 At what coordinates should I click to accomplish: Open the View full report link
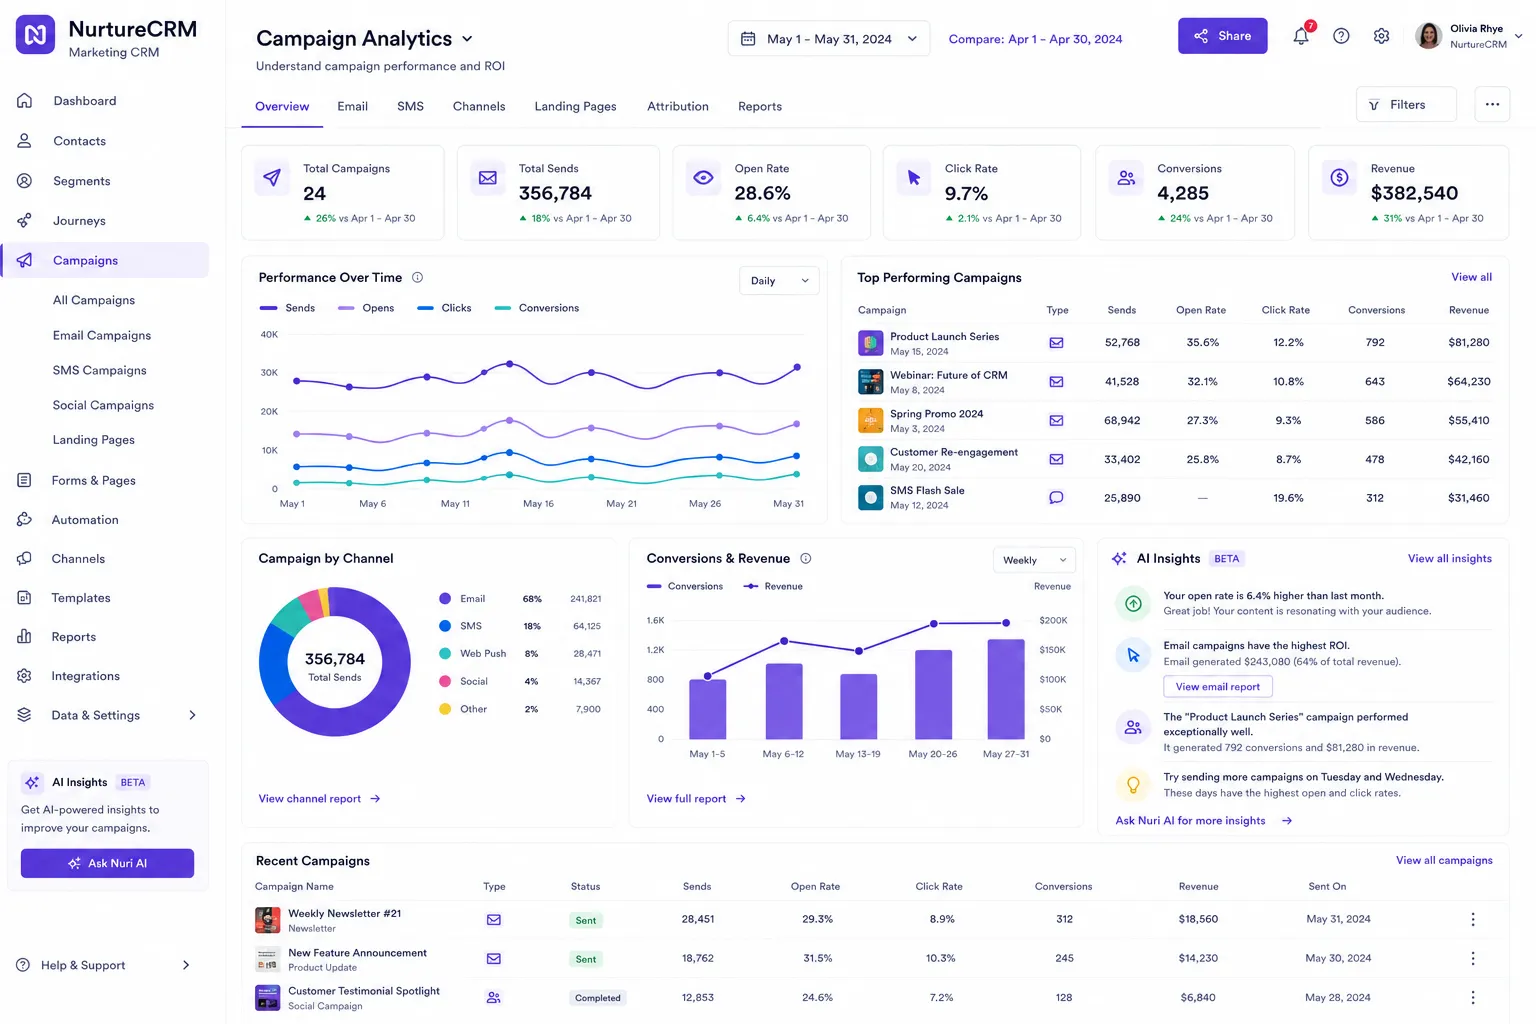coord(696,799)
